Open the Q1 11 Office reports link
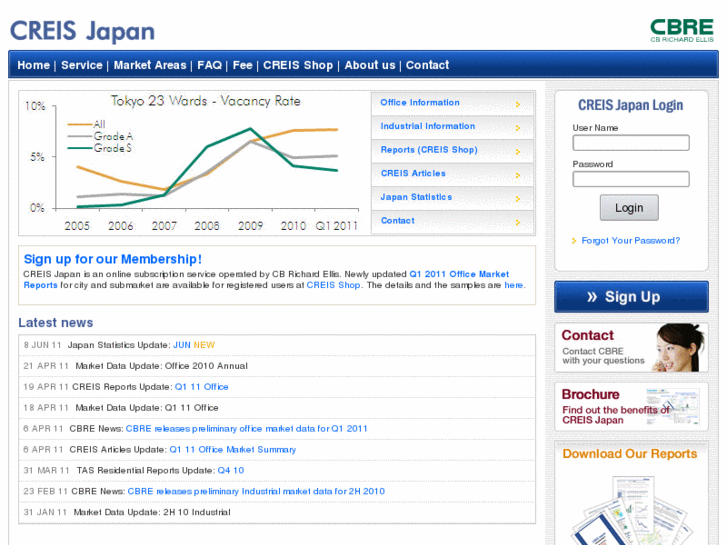The image size is (727, 545). click(201, 387)
